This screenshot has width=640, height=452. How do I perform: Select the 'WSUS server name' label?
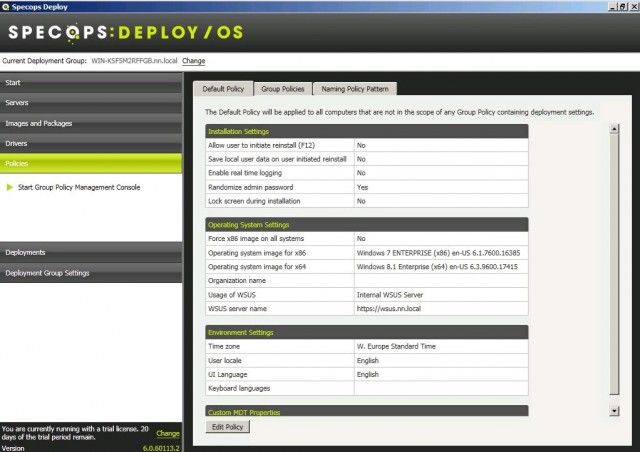coord(238,309)
